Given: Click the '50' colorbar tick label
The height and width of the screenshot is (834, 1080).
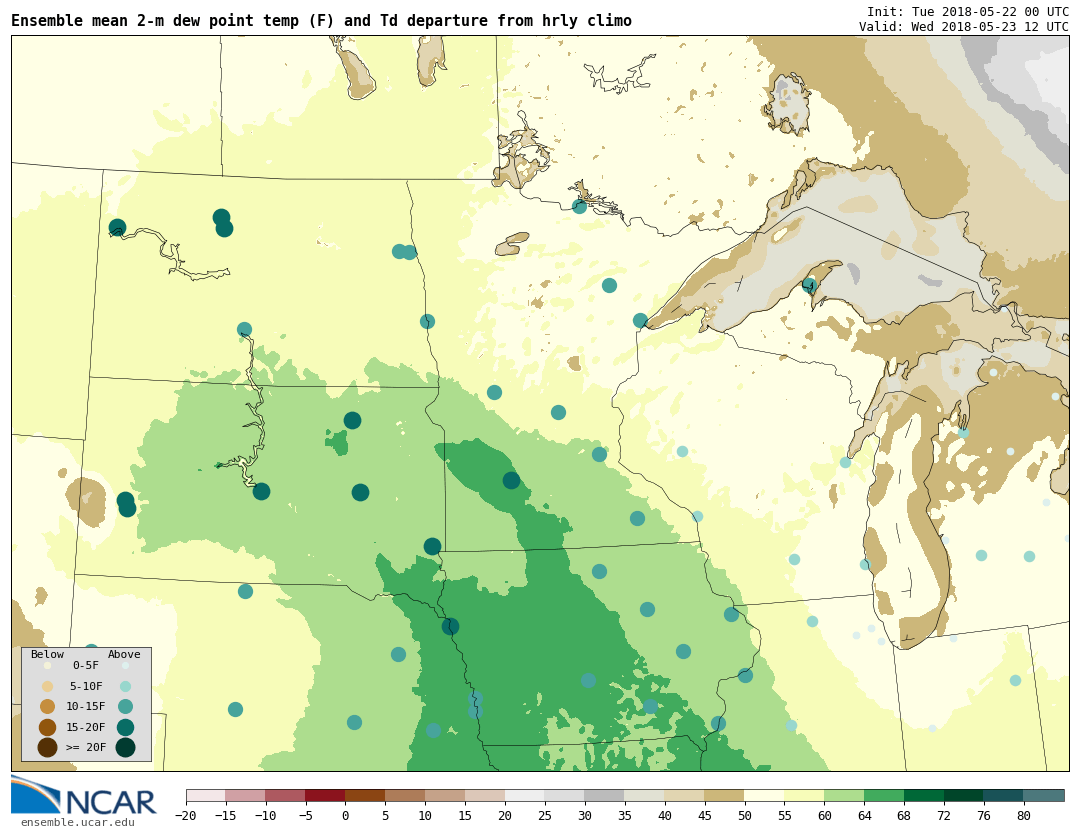Looking at the screenshot, I should [745, 816].
